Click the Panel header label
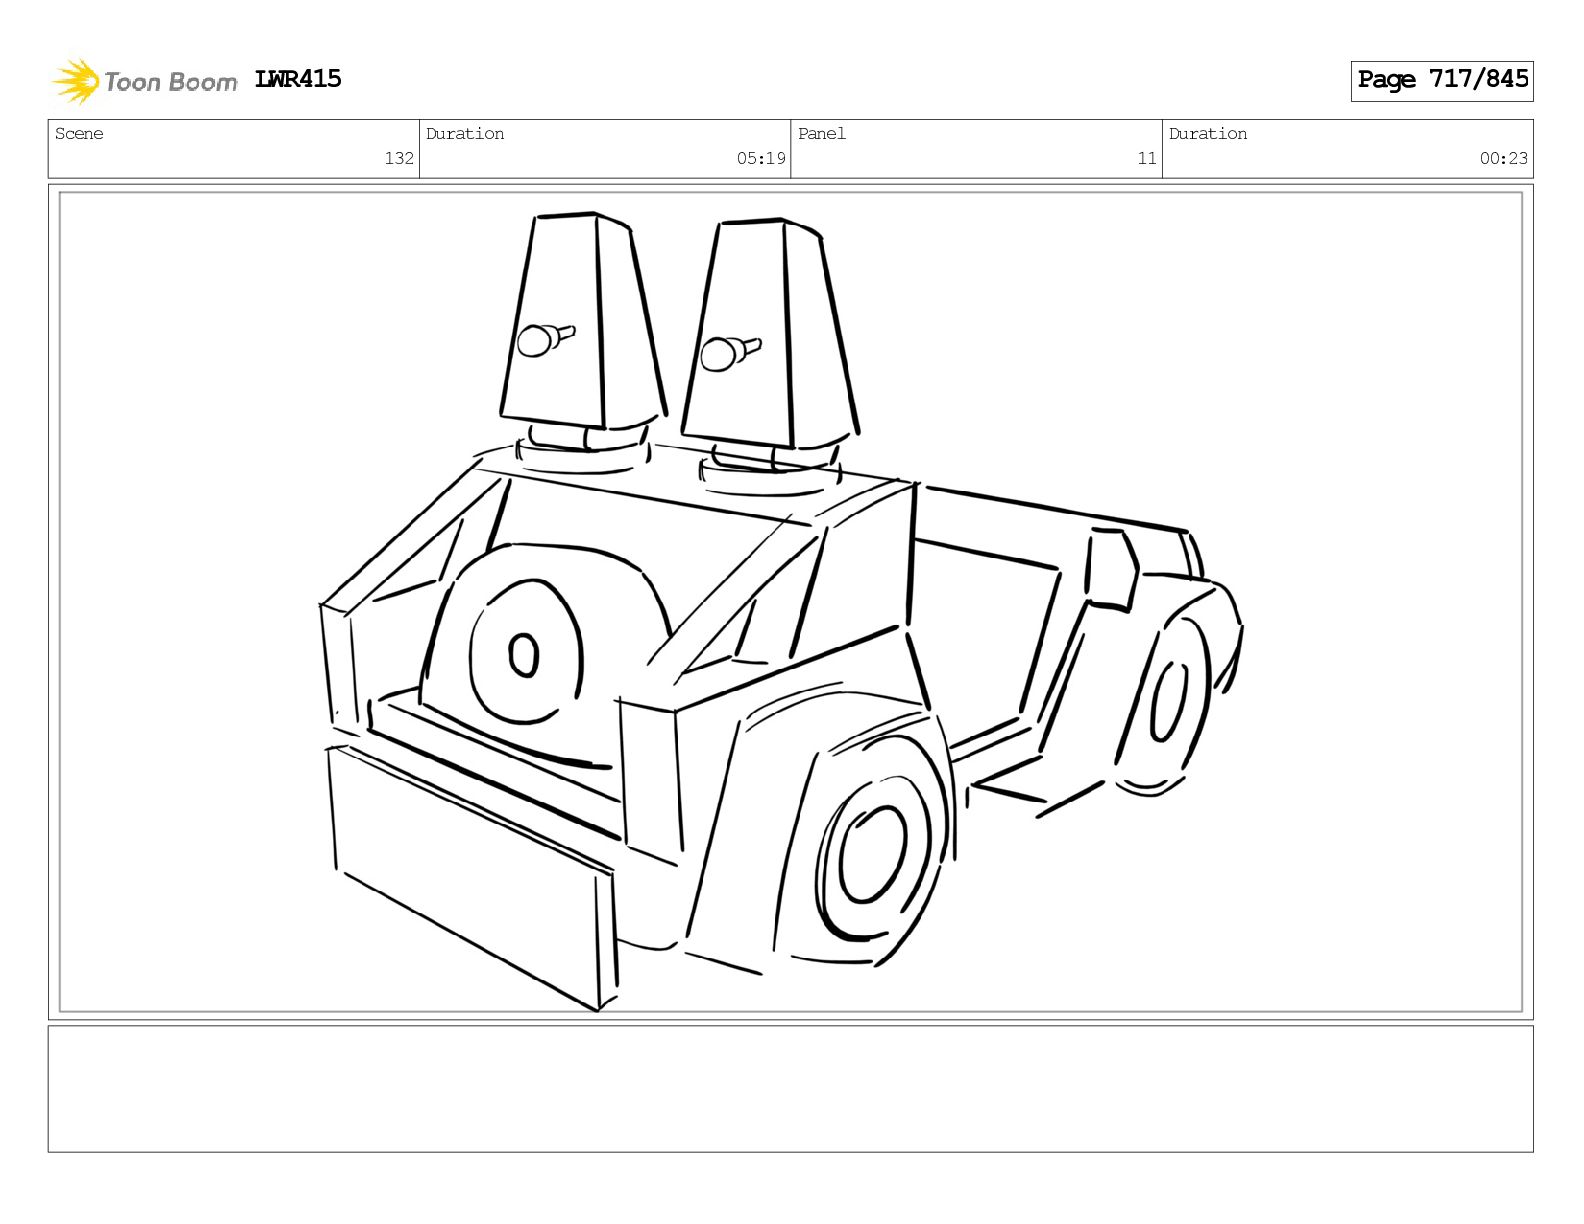This screenshot has width=1584, height=1224. [821, 134]
